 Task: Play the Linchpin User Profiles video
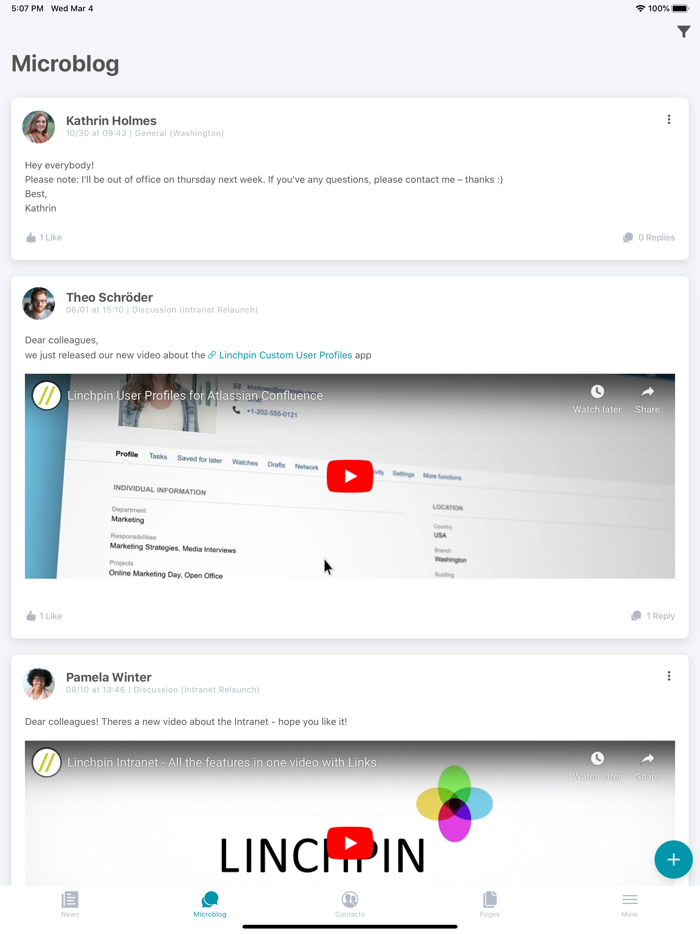(x=350, y=476)
